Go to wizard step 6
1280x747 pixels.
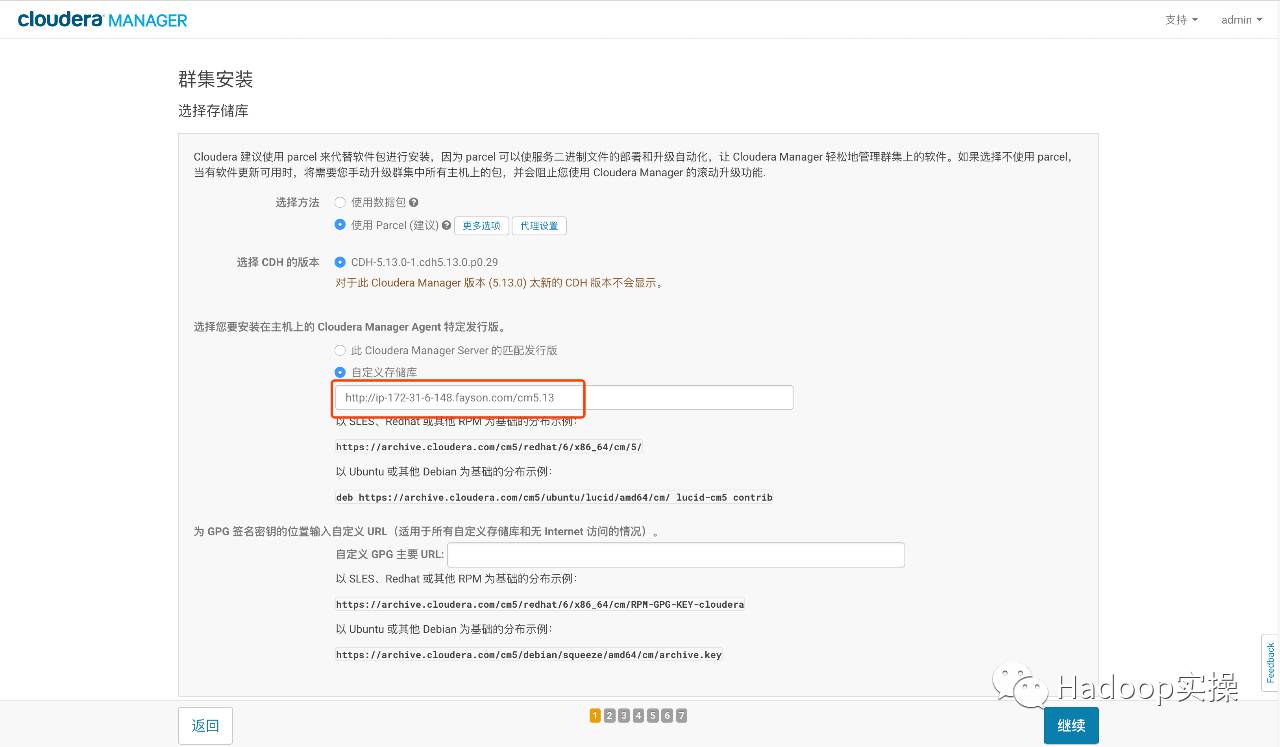click(667, 715)
